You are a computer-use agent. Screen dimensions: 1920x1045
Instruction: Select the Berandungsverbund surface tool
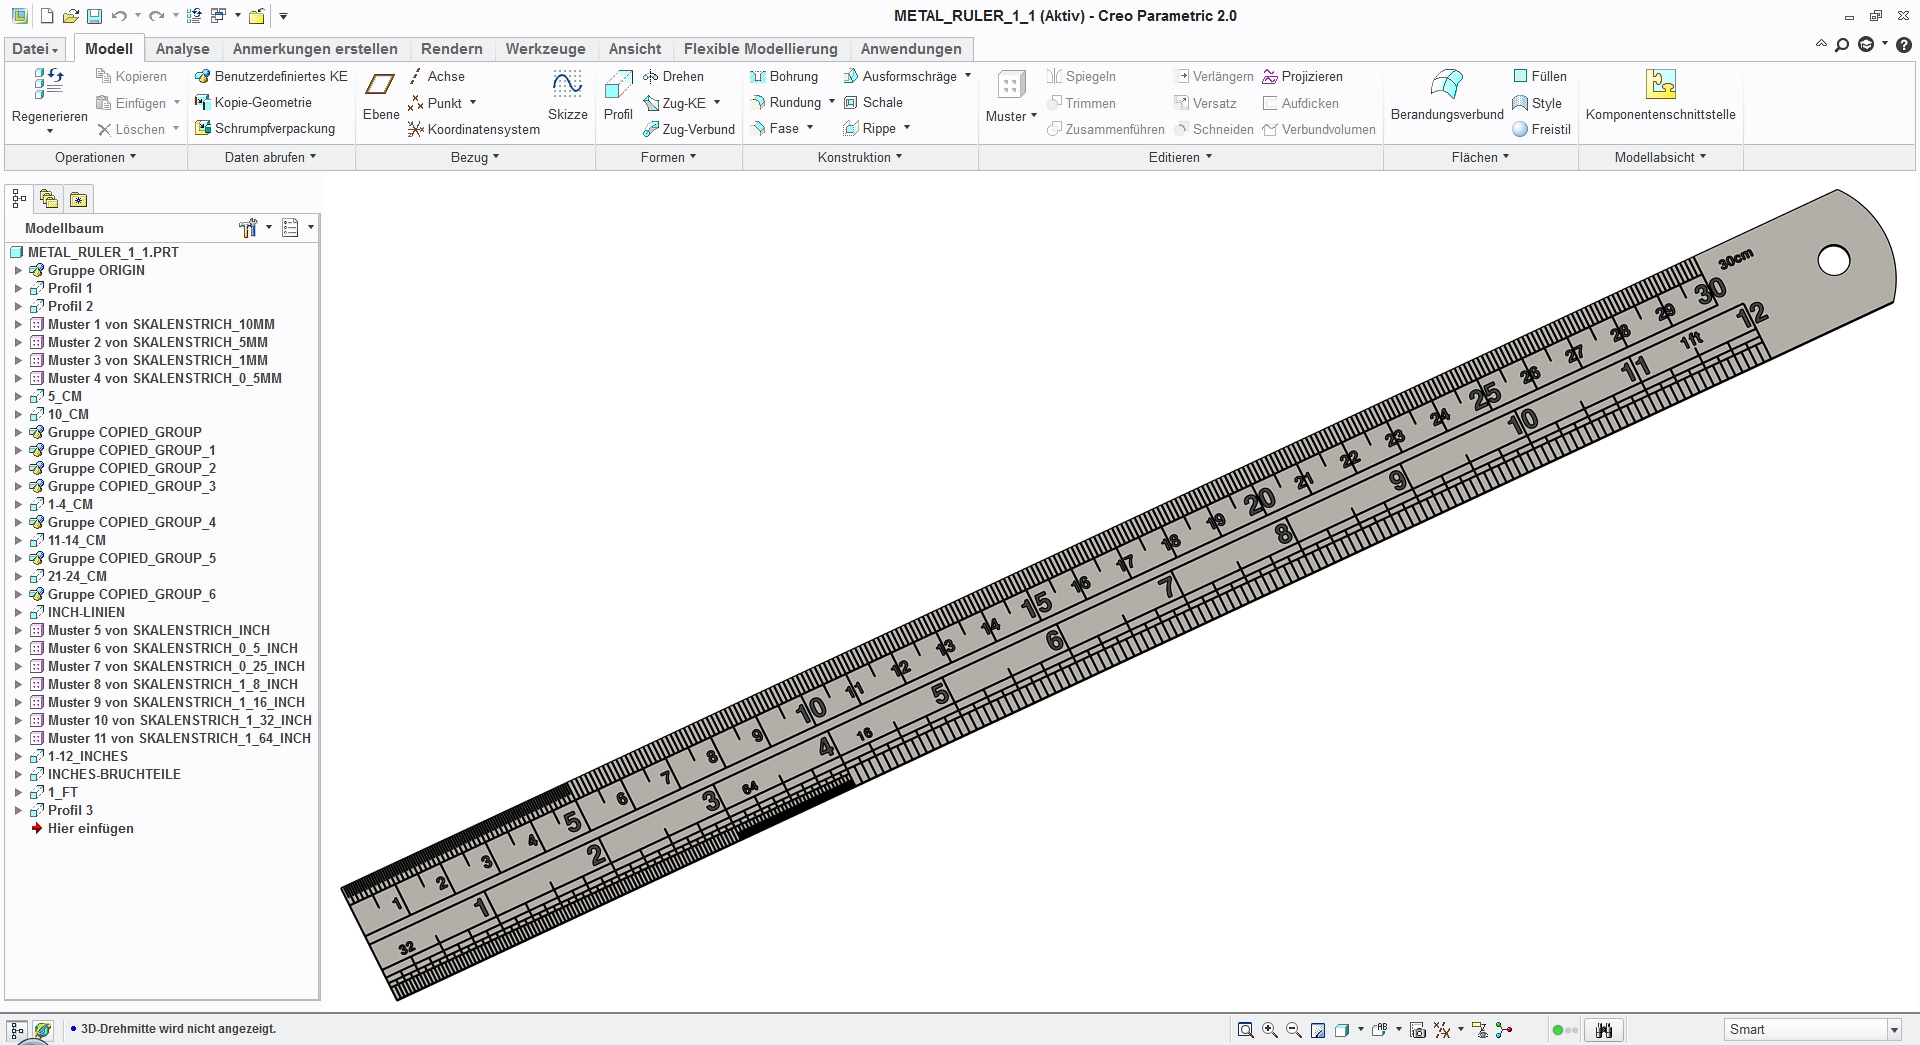pos(1447,97)
